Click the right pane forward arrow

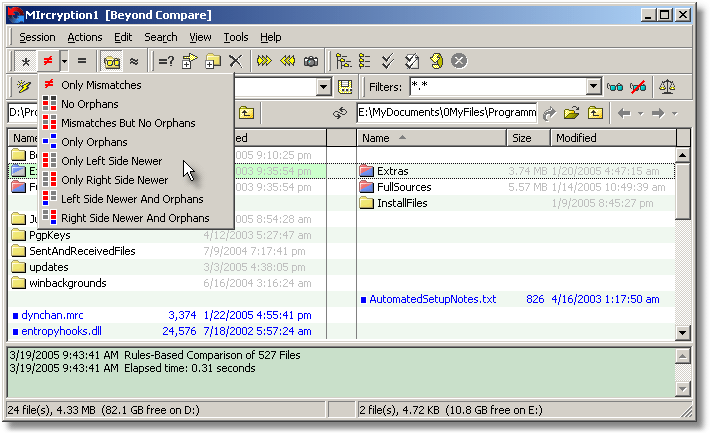[658, 113]
